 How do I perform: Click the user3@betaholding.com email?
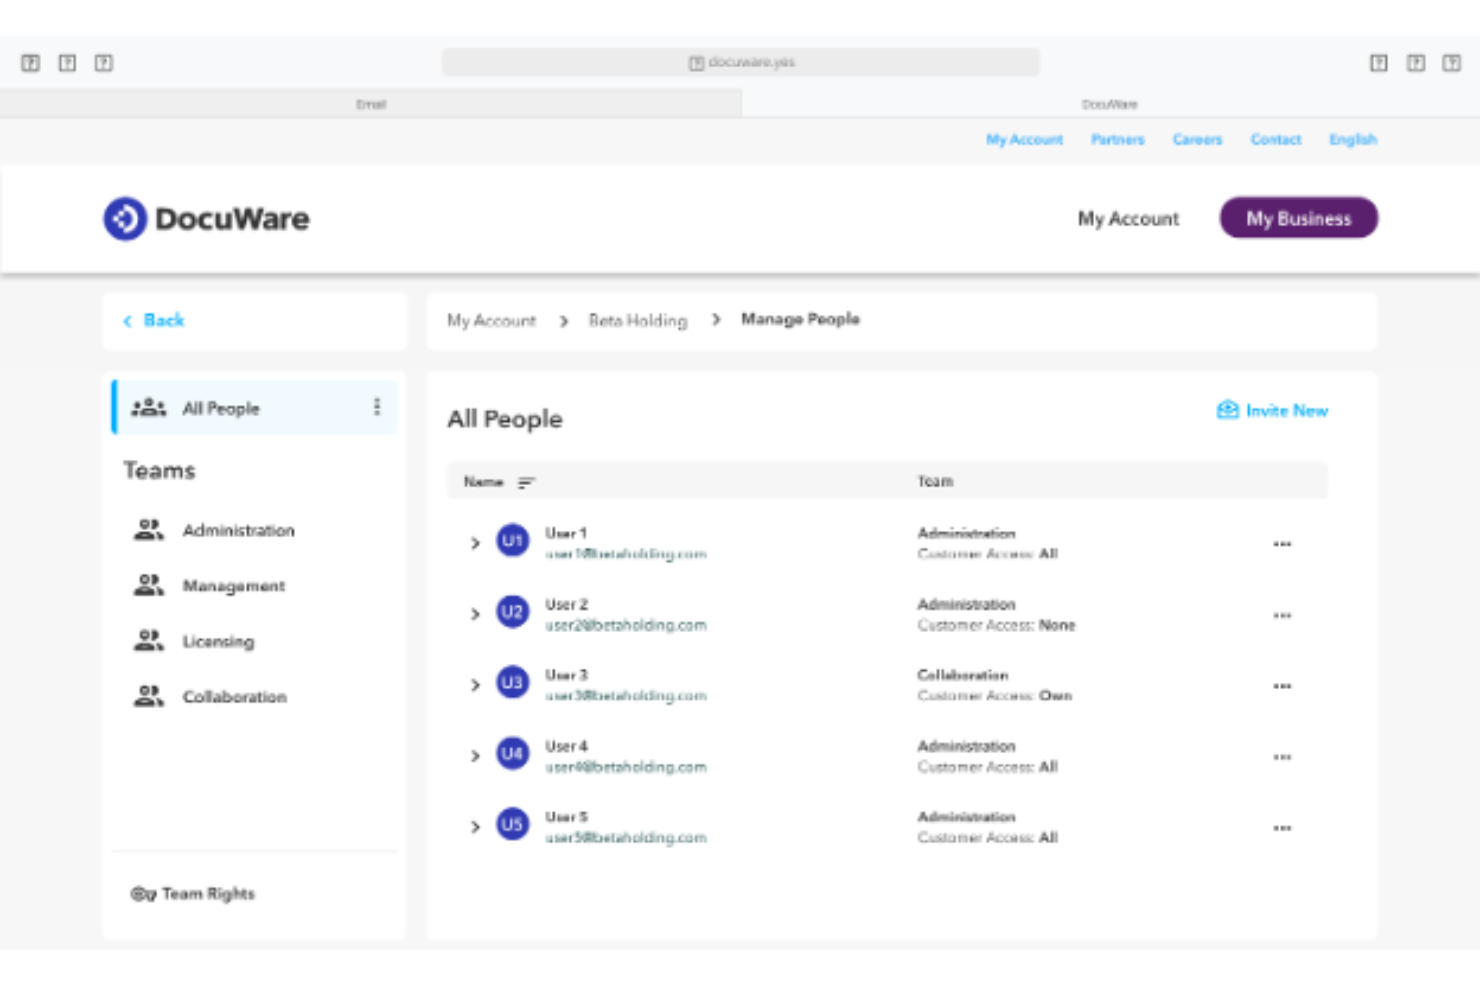626,696
